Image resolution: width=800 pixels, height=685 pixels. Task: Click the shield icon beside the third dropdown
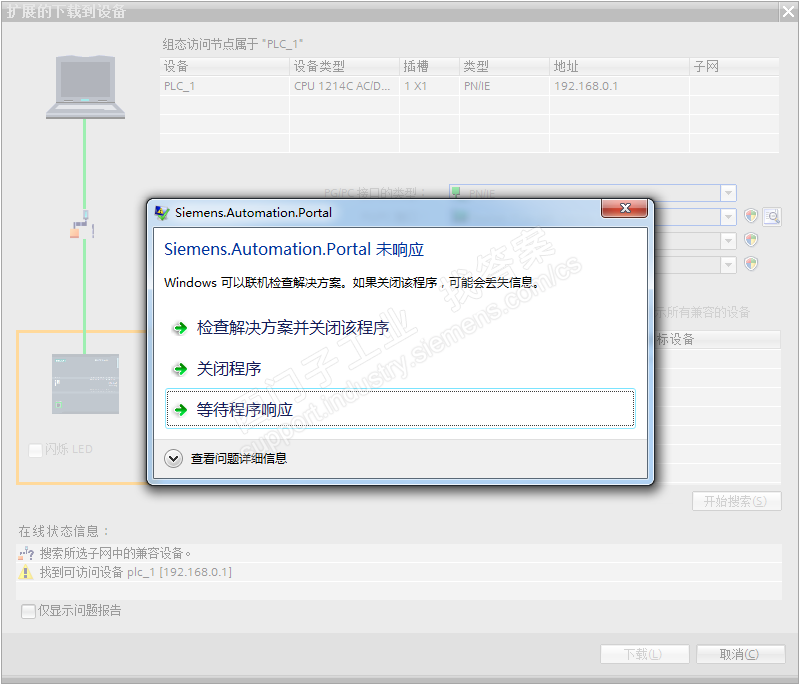click(751, 239)
